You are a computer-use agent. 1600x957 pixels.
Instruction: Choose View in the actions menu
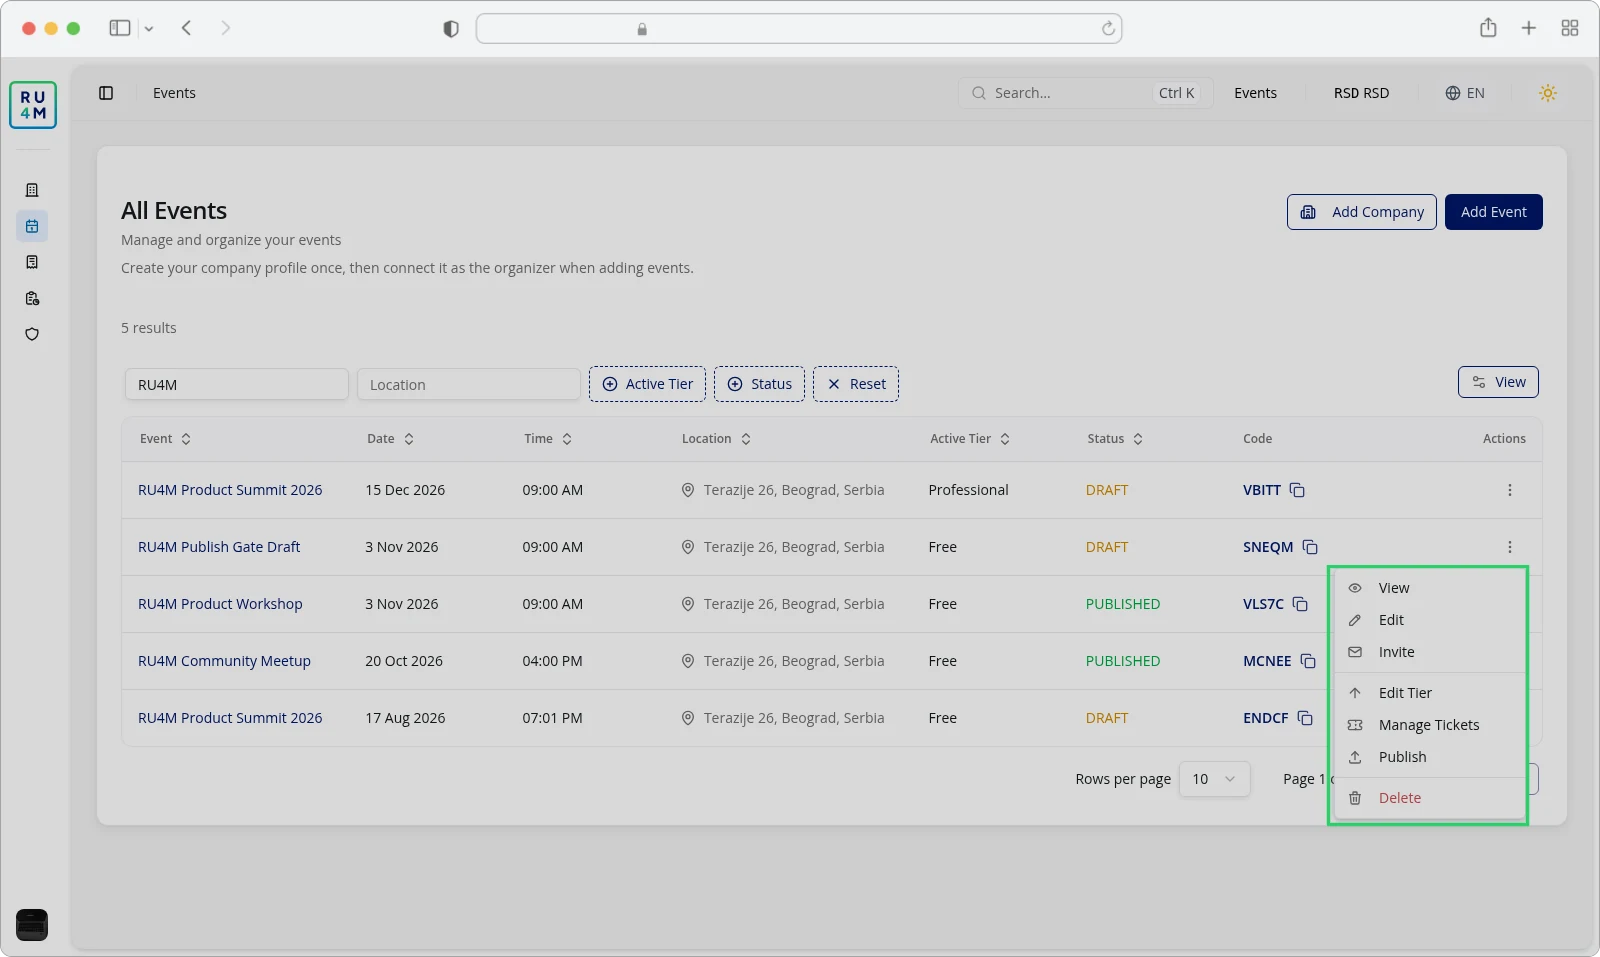tap(1428, 588)
